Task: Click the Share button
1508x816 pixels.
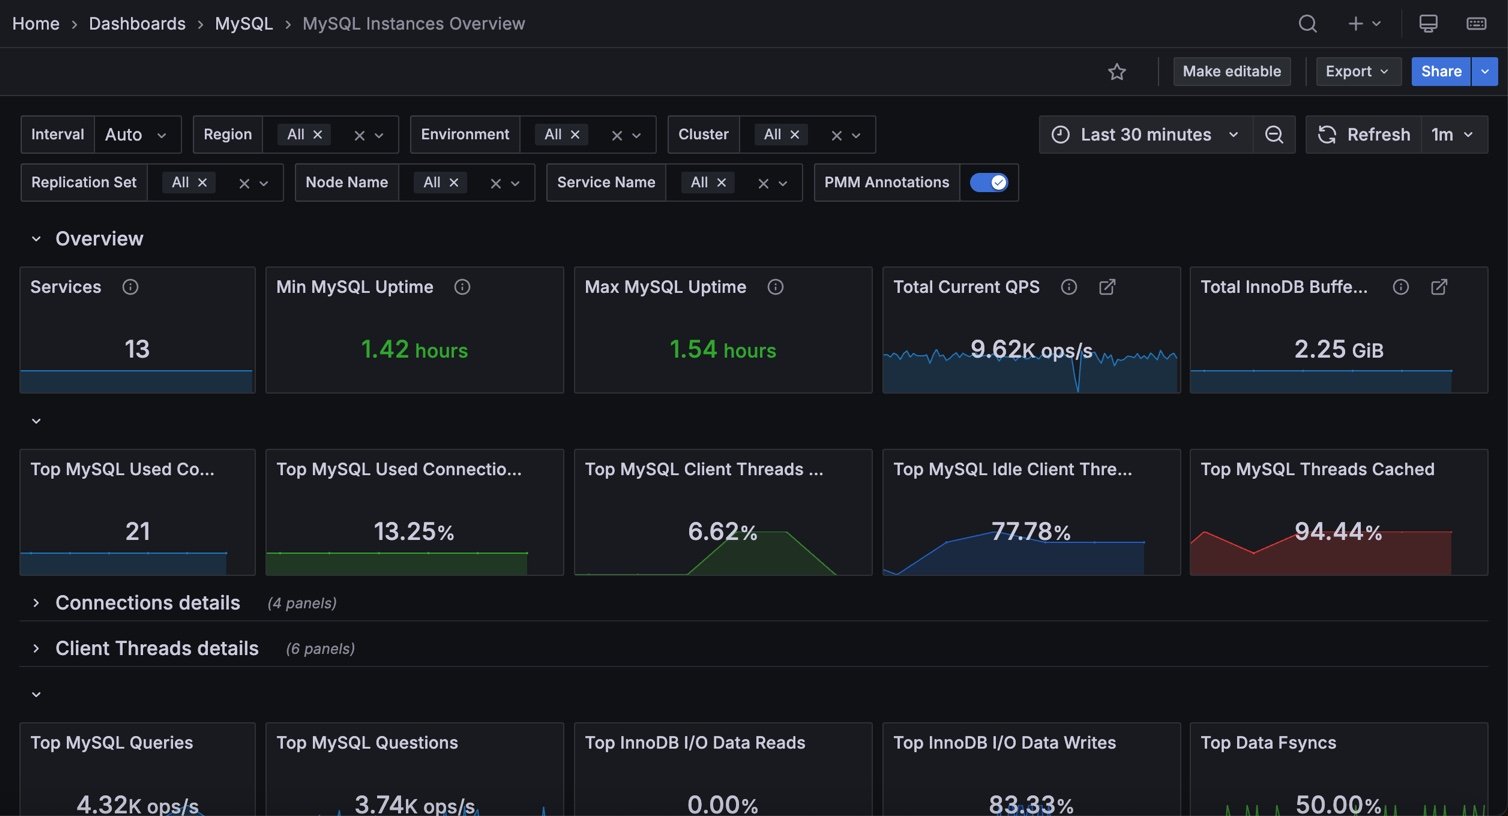Action: (1440, 72)
